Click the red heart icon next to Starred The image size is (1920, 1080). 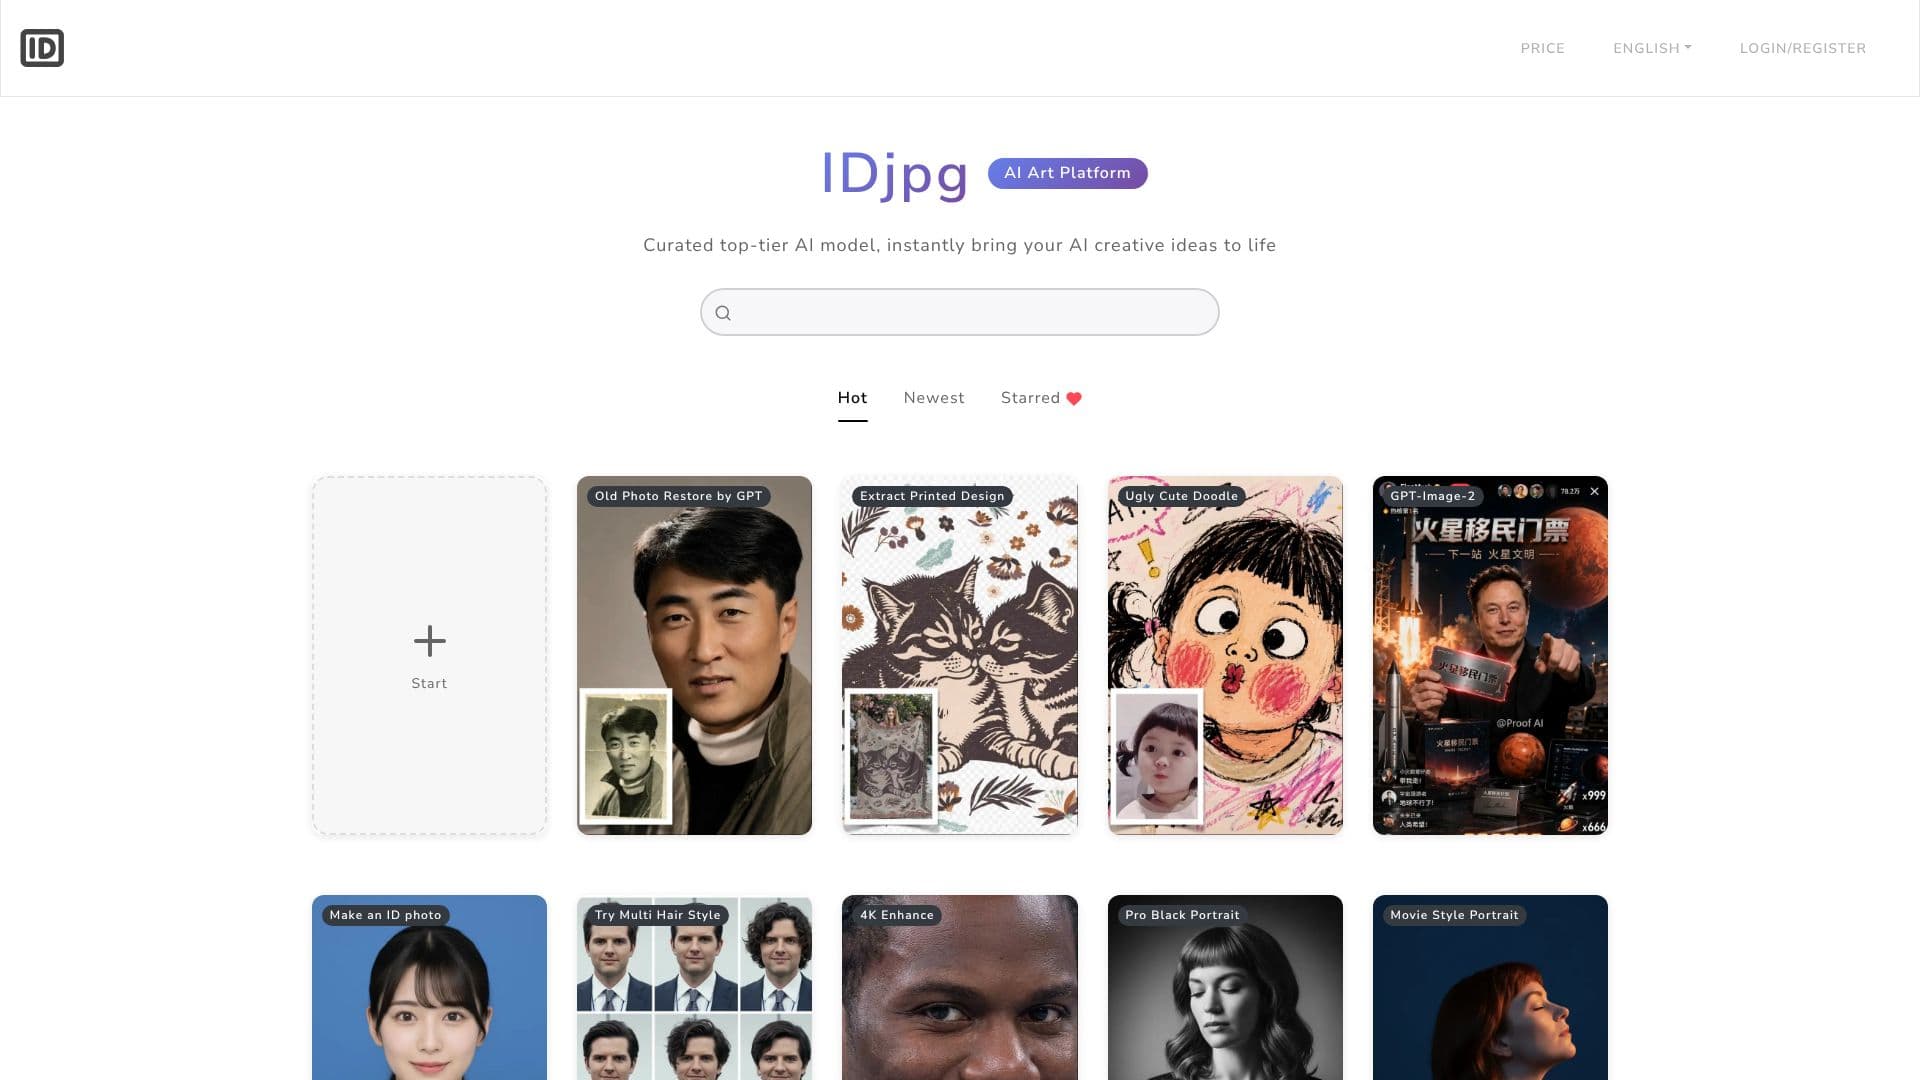click(x=1074, y=398)
